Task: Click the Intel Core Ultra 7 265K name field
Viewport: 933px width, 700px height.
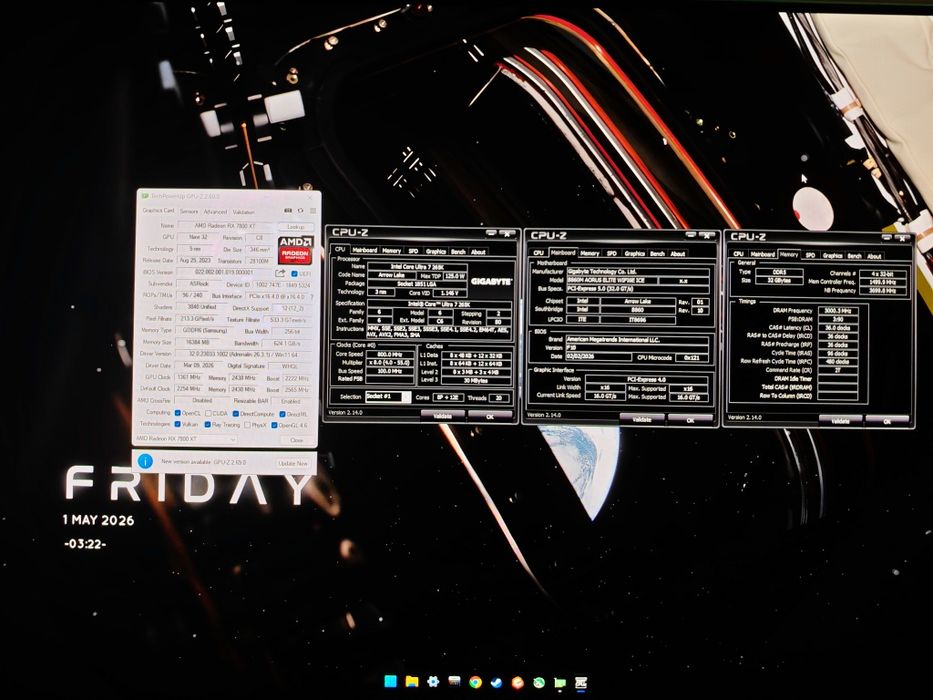Action: [x=417, y=267]
